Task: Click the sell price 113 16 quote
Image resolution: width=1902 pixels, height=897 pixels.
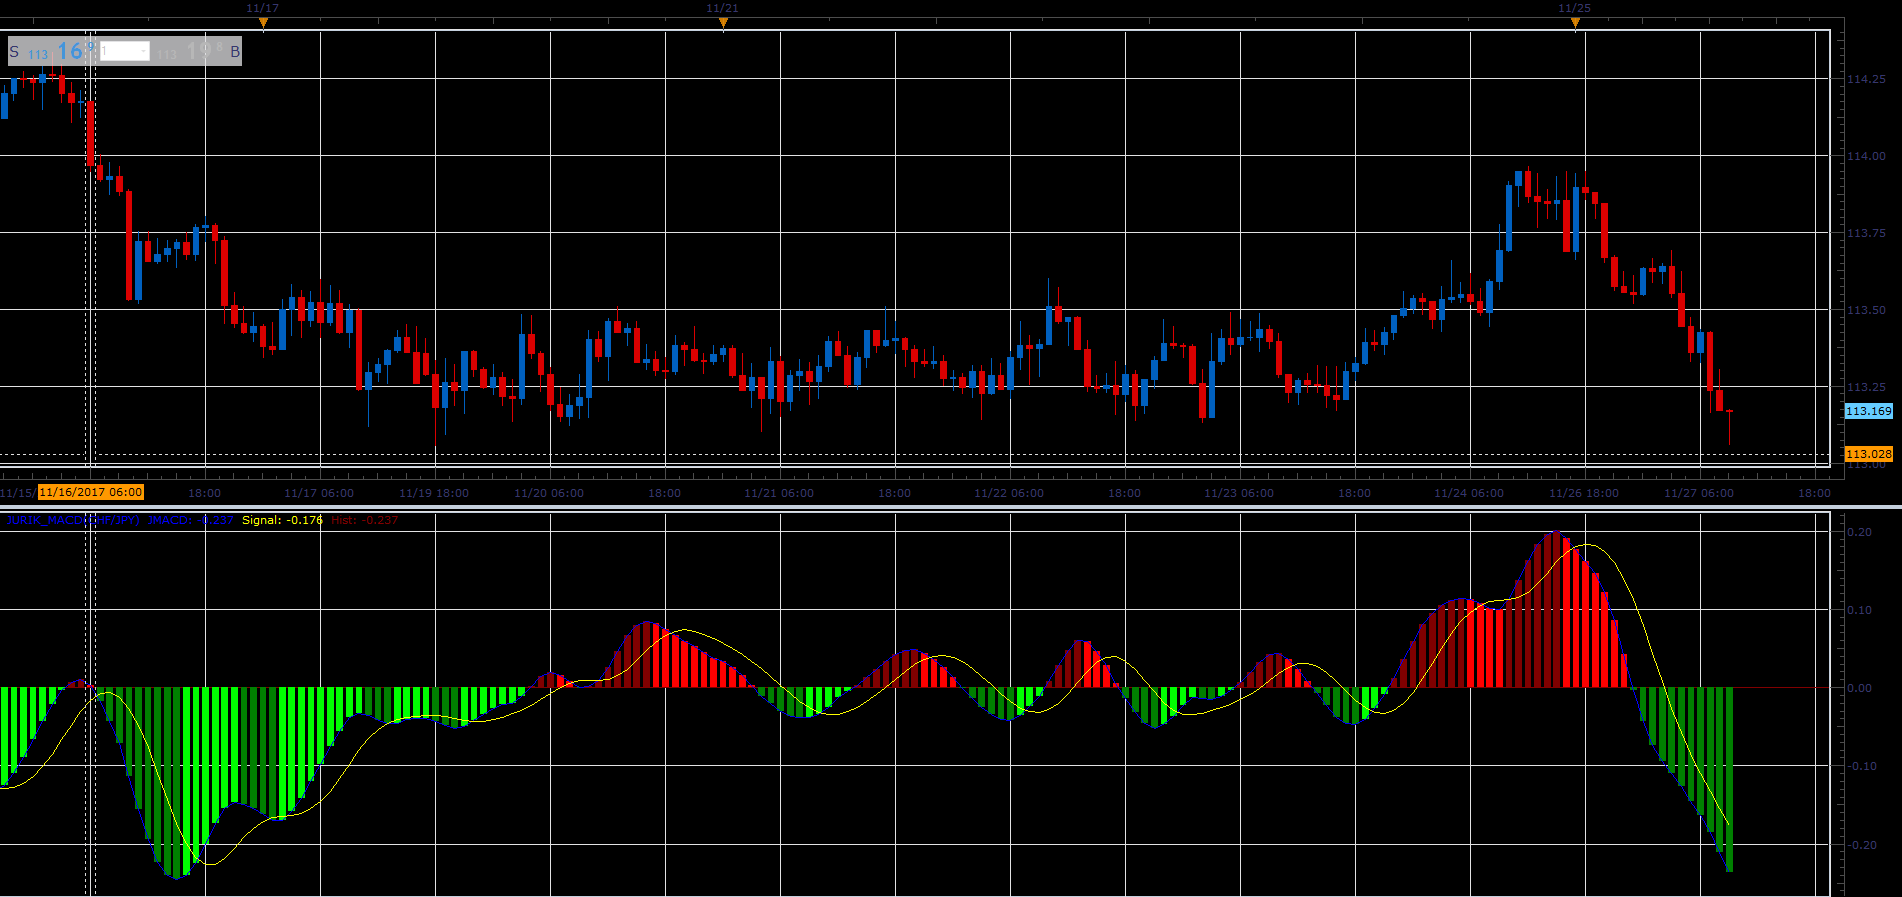Action: [60, 51]
